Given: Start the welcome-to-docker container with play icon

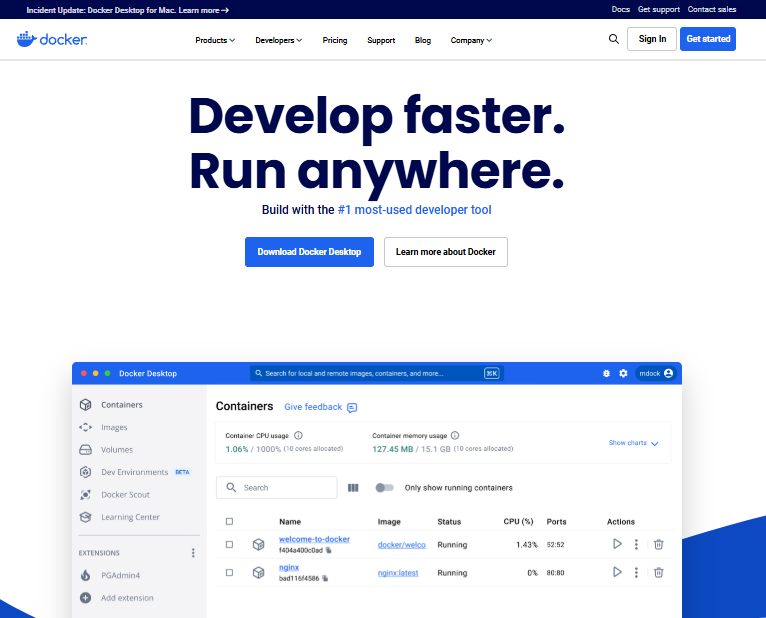Looking at the screenshot, I should pos(617,544).
